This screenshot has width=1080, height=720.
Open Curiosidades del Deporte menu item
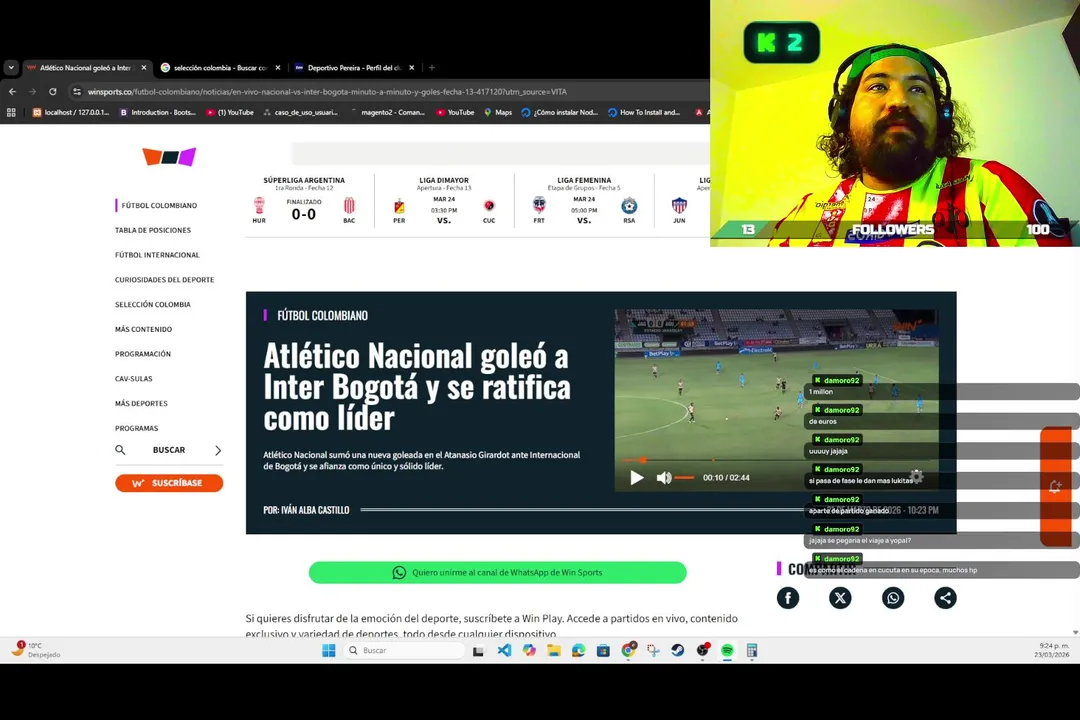165,280
